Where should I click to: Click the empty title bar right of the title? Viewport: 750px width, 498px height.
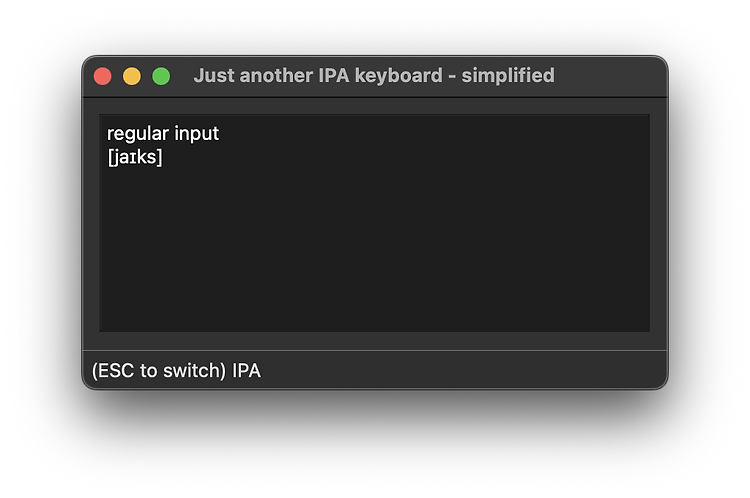point(610,76)
